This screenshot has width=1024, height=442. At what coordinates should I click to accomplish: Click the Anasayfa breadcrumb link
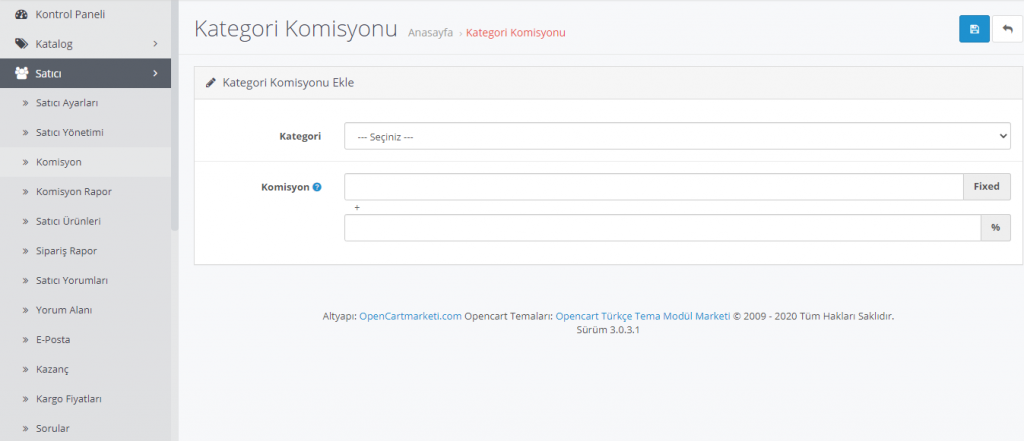tap(430, 32)
